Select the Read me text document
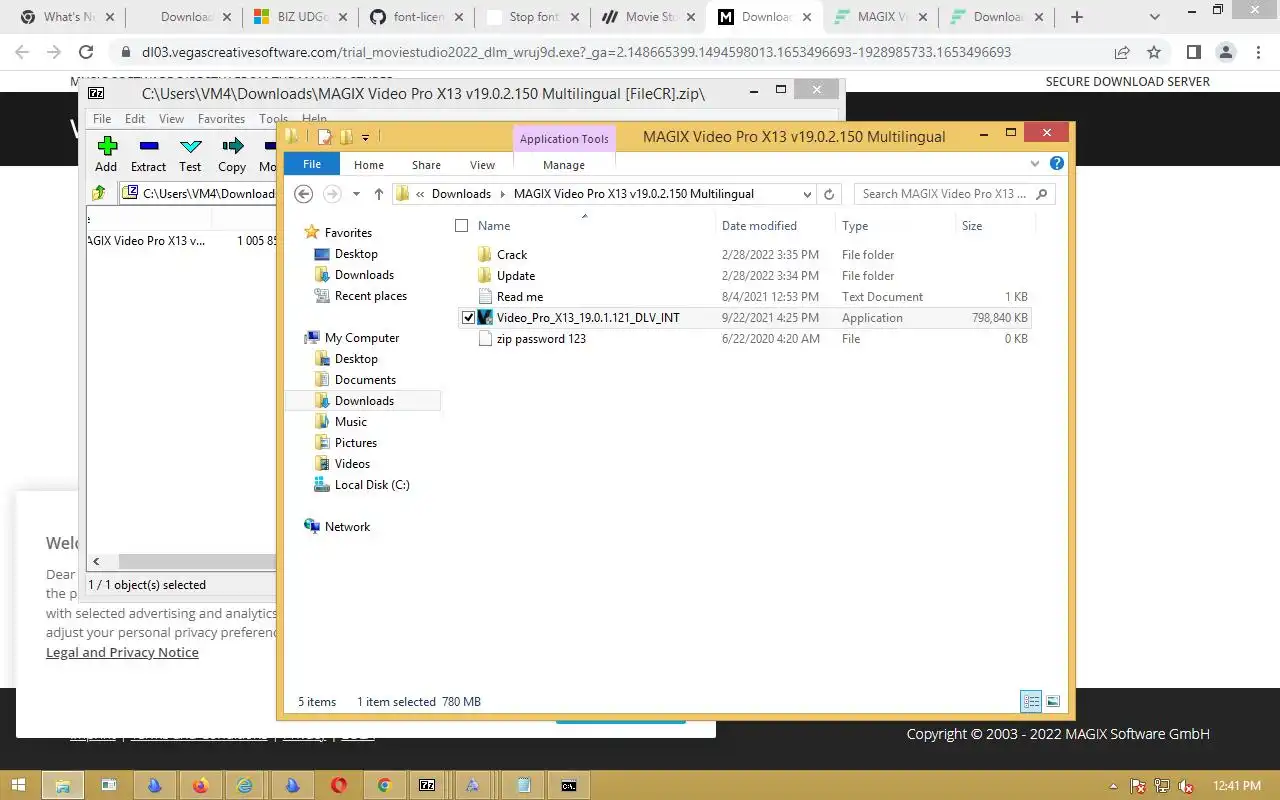This screenshot has width=1280, height=800. click(520, 297)
